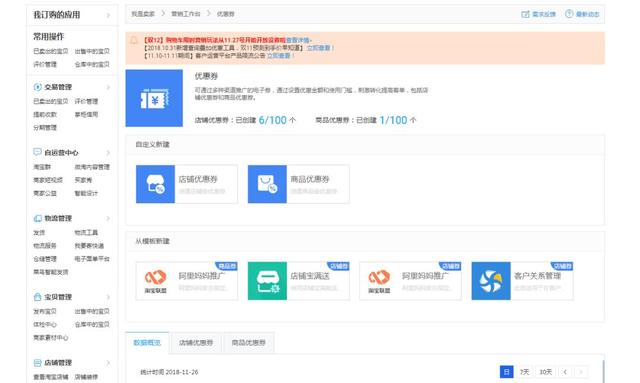The image size is (640, 383).
Task: Click the 客户关系管理 pinwheel icon
Action: tap(491, 281)
